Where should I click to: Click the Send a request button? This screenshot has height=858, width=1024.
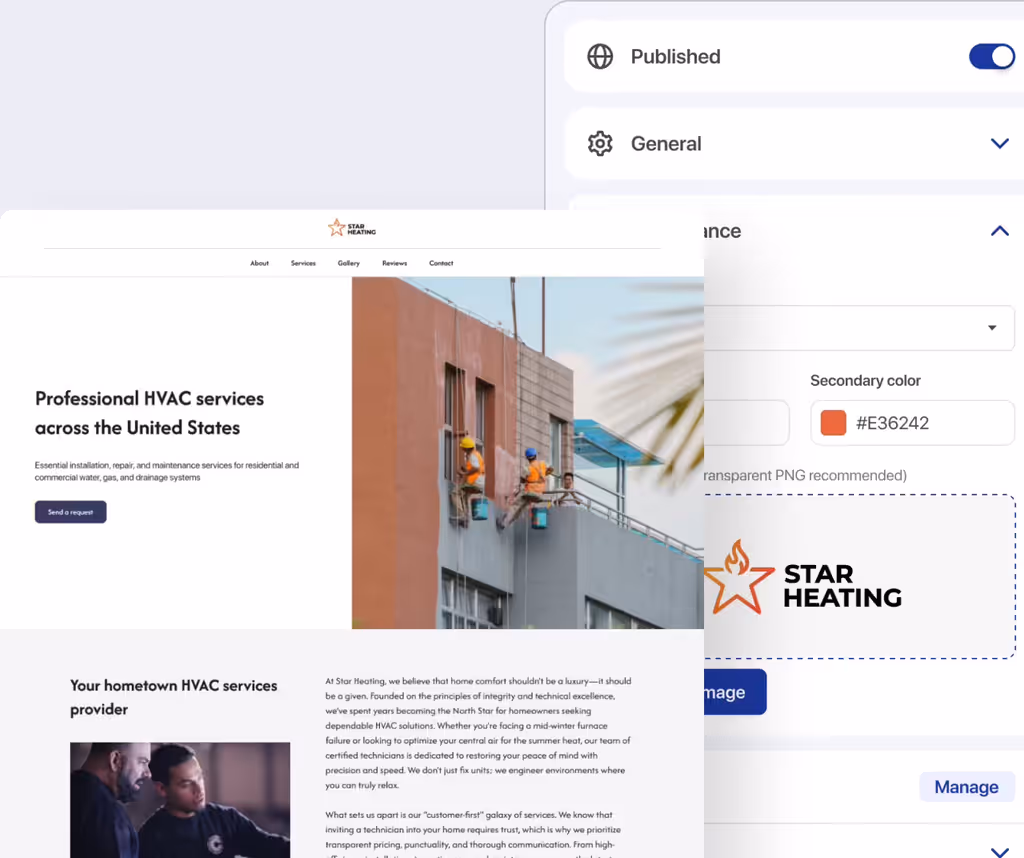coord(71,512)
